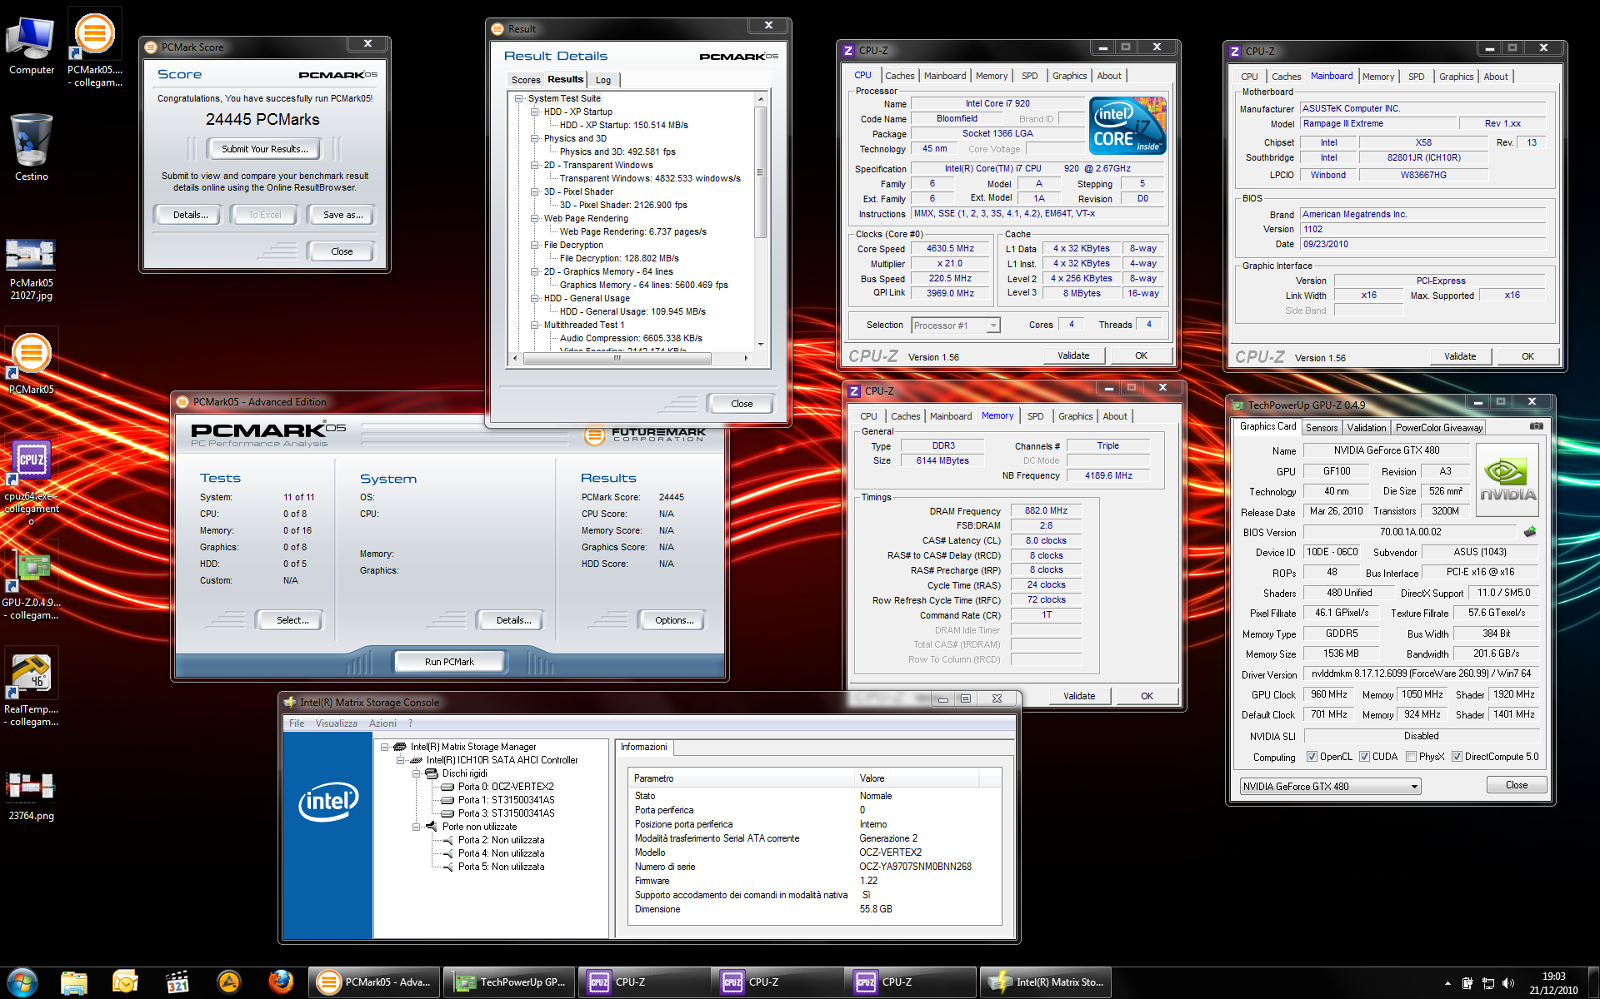The height and width of the screenshot is (999, 1600).
Task: Open GPU-Z.0.4.9 desktop shortcut
Action: coord(31,583)
